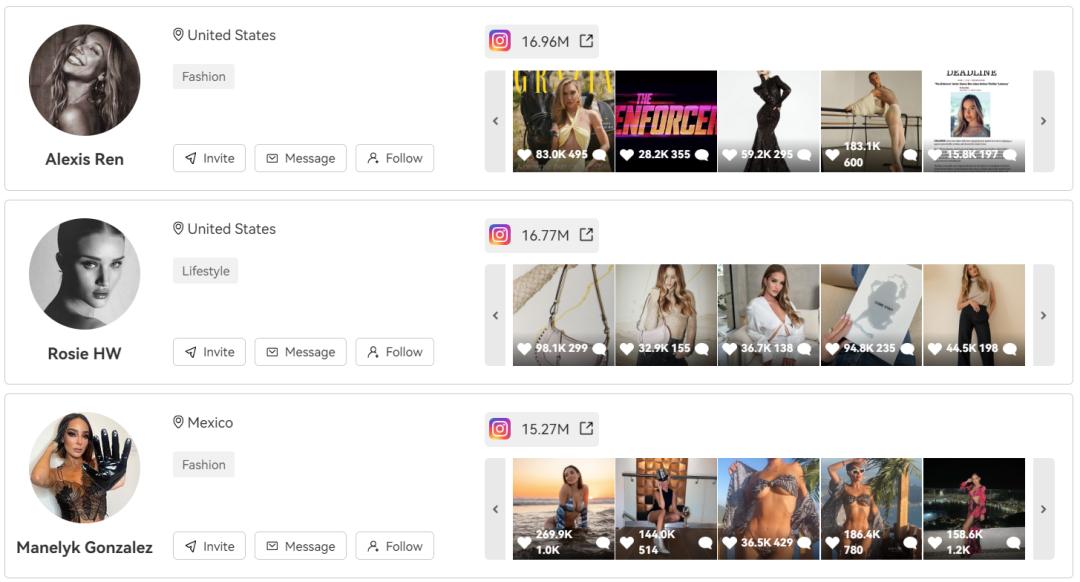Follow Alexis Ren

[395, 158]
